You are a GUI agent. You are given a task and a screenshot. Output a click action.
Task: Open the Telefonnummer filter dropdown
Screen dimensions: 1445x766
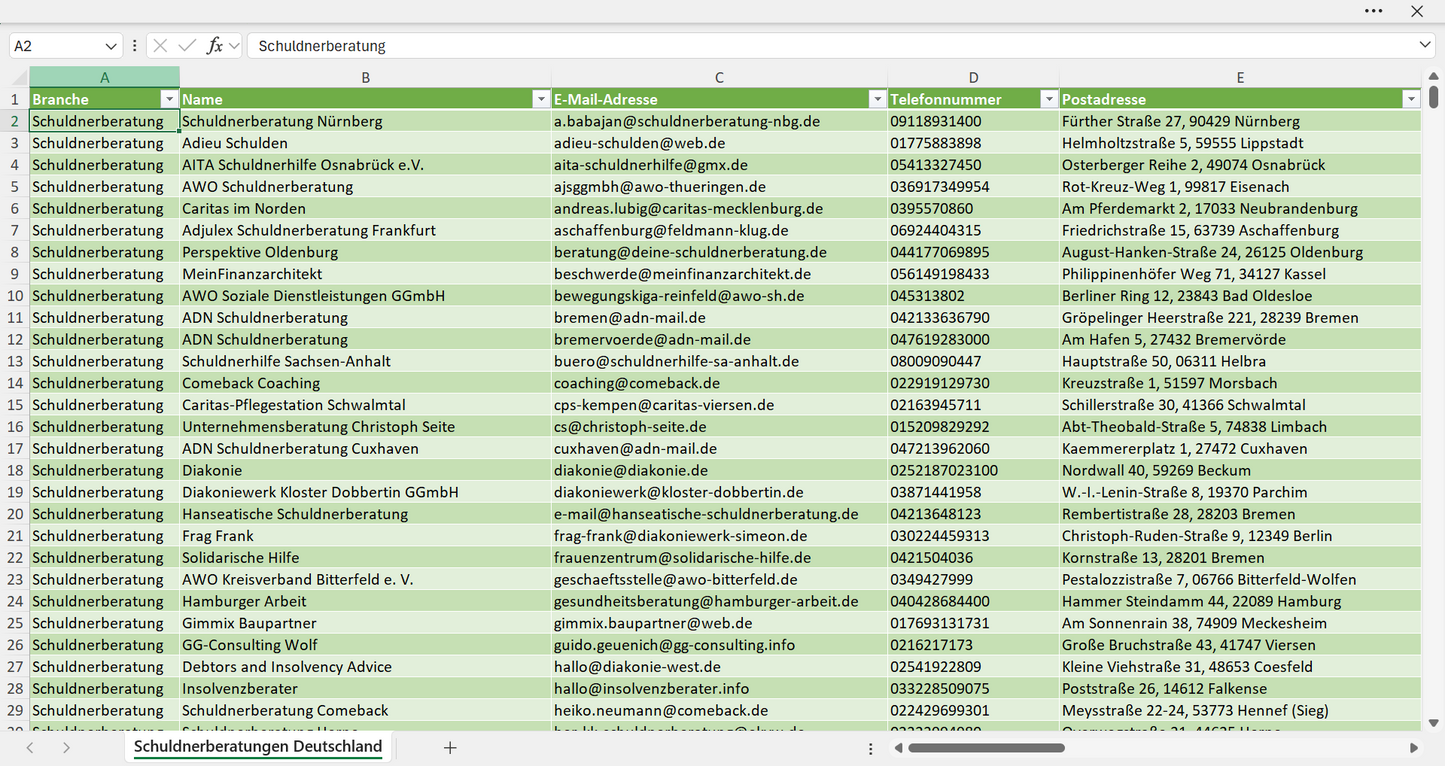pyautogui.click(x=1049, y=99)
